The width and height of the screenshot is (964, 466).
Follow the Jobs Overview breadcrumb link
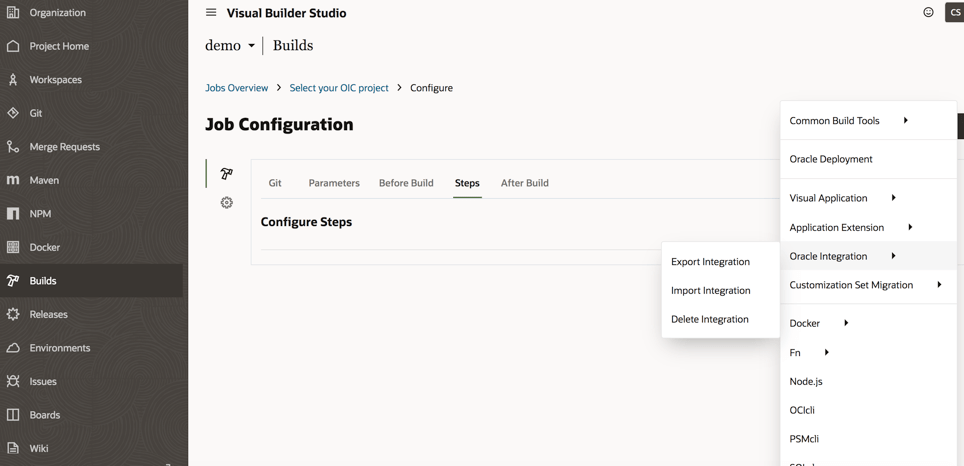point(236,88)
